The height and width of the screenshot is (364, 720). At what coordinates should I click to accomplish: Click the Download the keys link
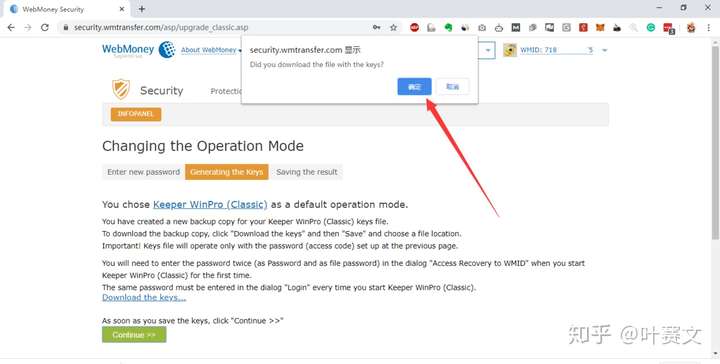pyautogui.click(x=144, y=297)
